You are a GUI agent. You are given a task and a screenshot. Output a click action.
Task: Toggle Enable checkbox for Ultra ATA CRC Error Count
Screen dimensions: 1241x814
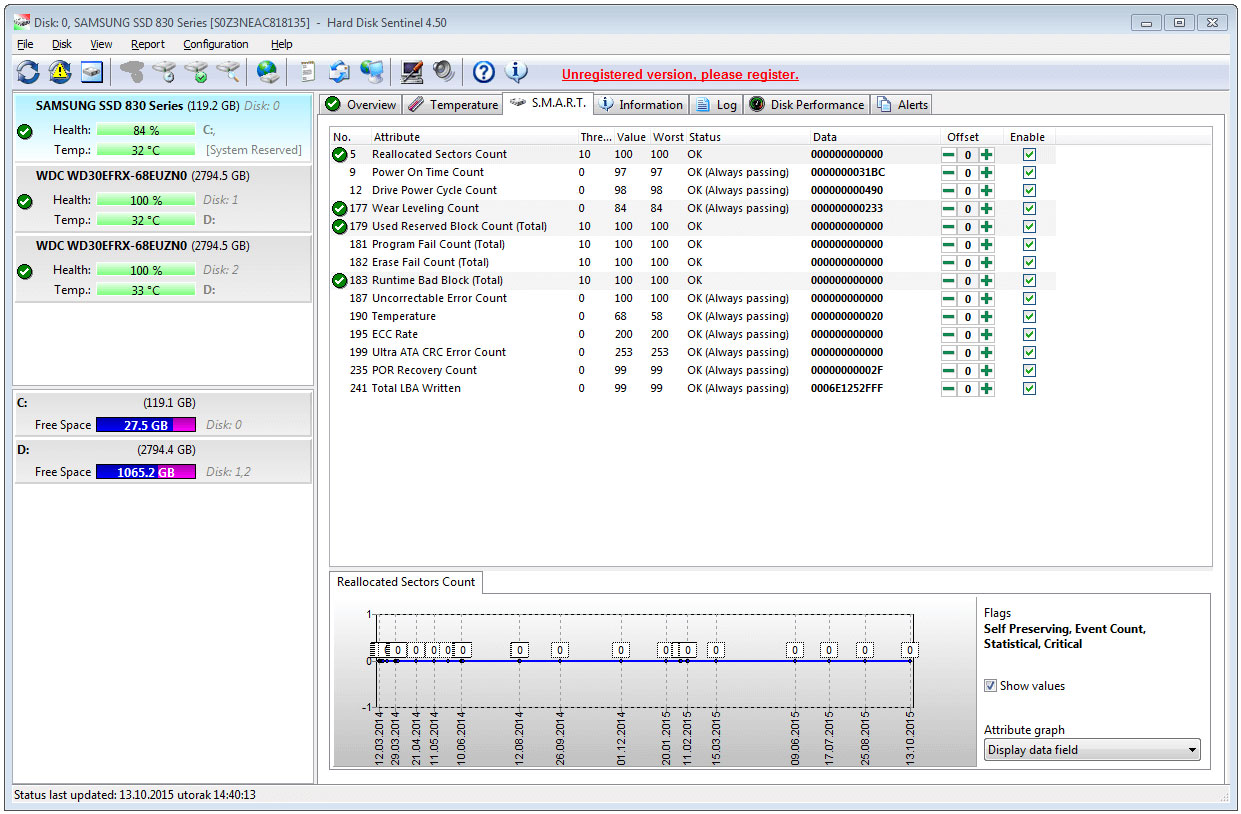tap(1029, 353)
